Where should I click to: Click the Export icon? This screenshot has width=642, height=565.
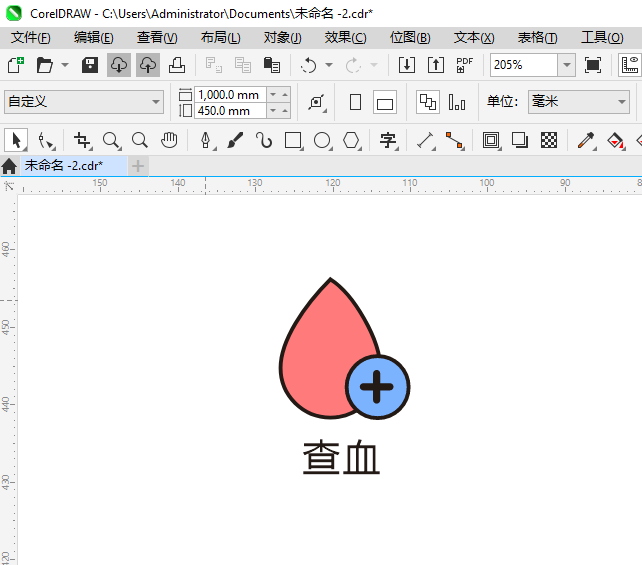pos(436,65)
